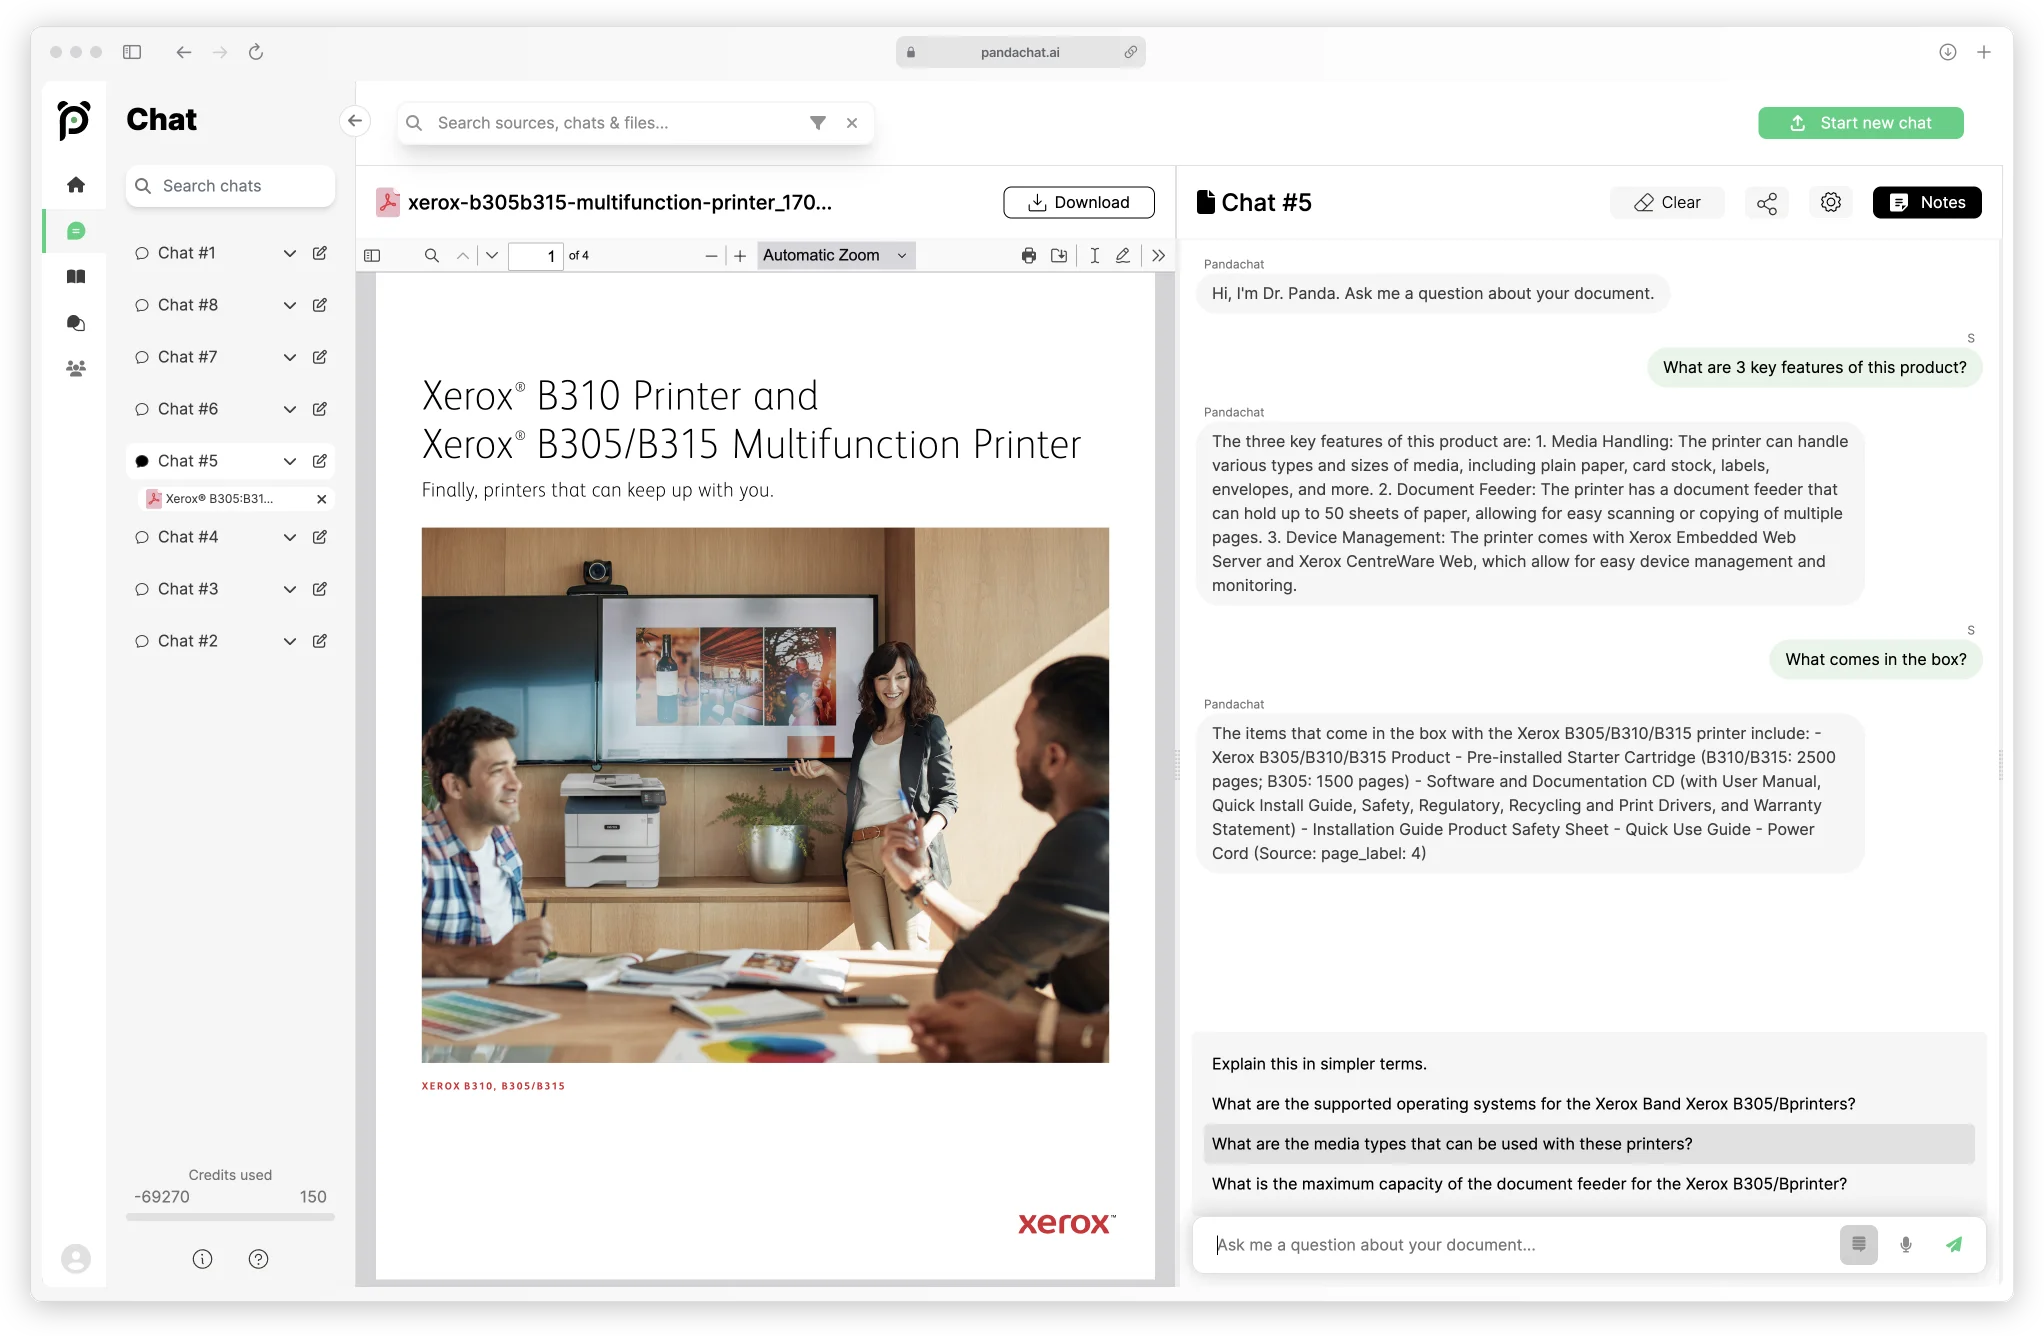Open Chat #2 in the chat list
2044x1336 pixels.
tap(188, 641)
